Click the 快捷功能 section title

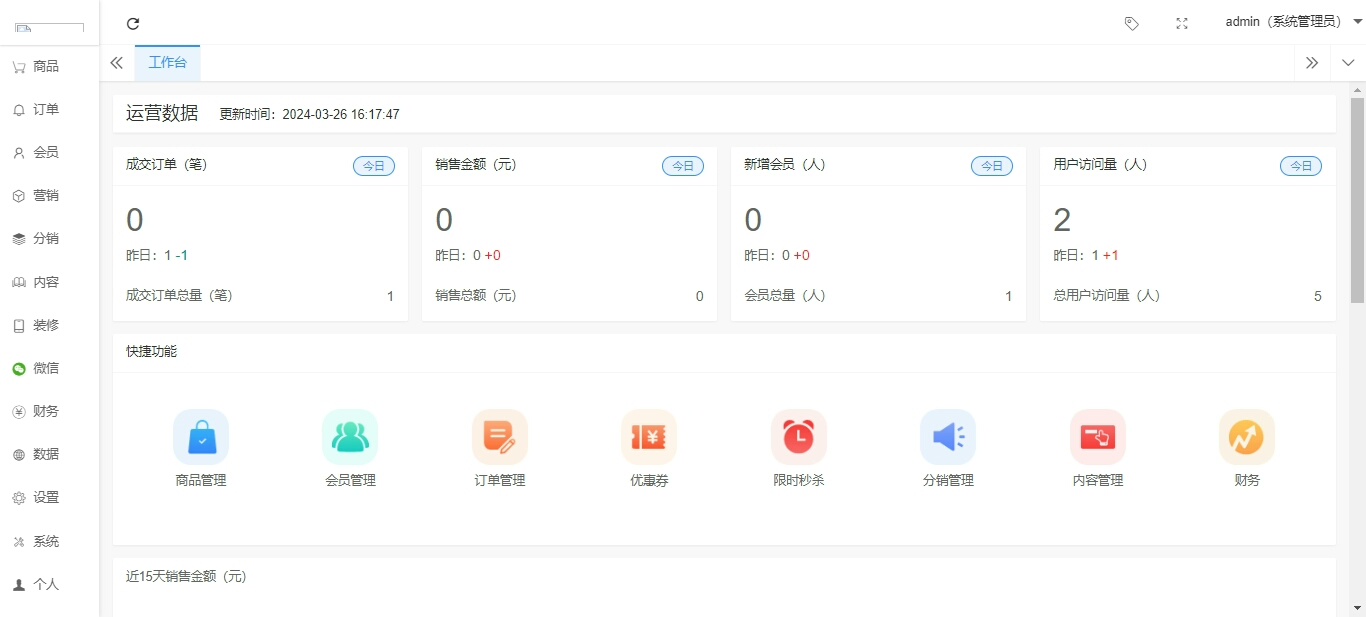(152, 352)
